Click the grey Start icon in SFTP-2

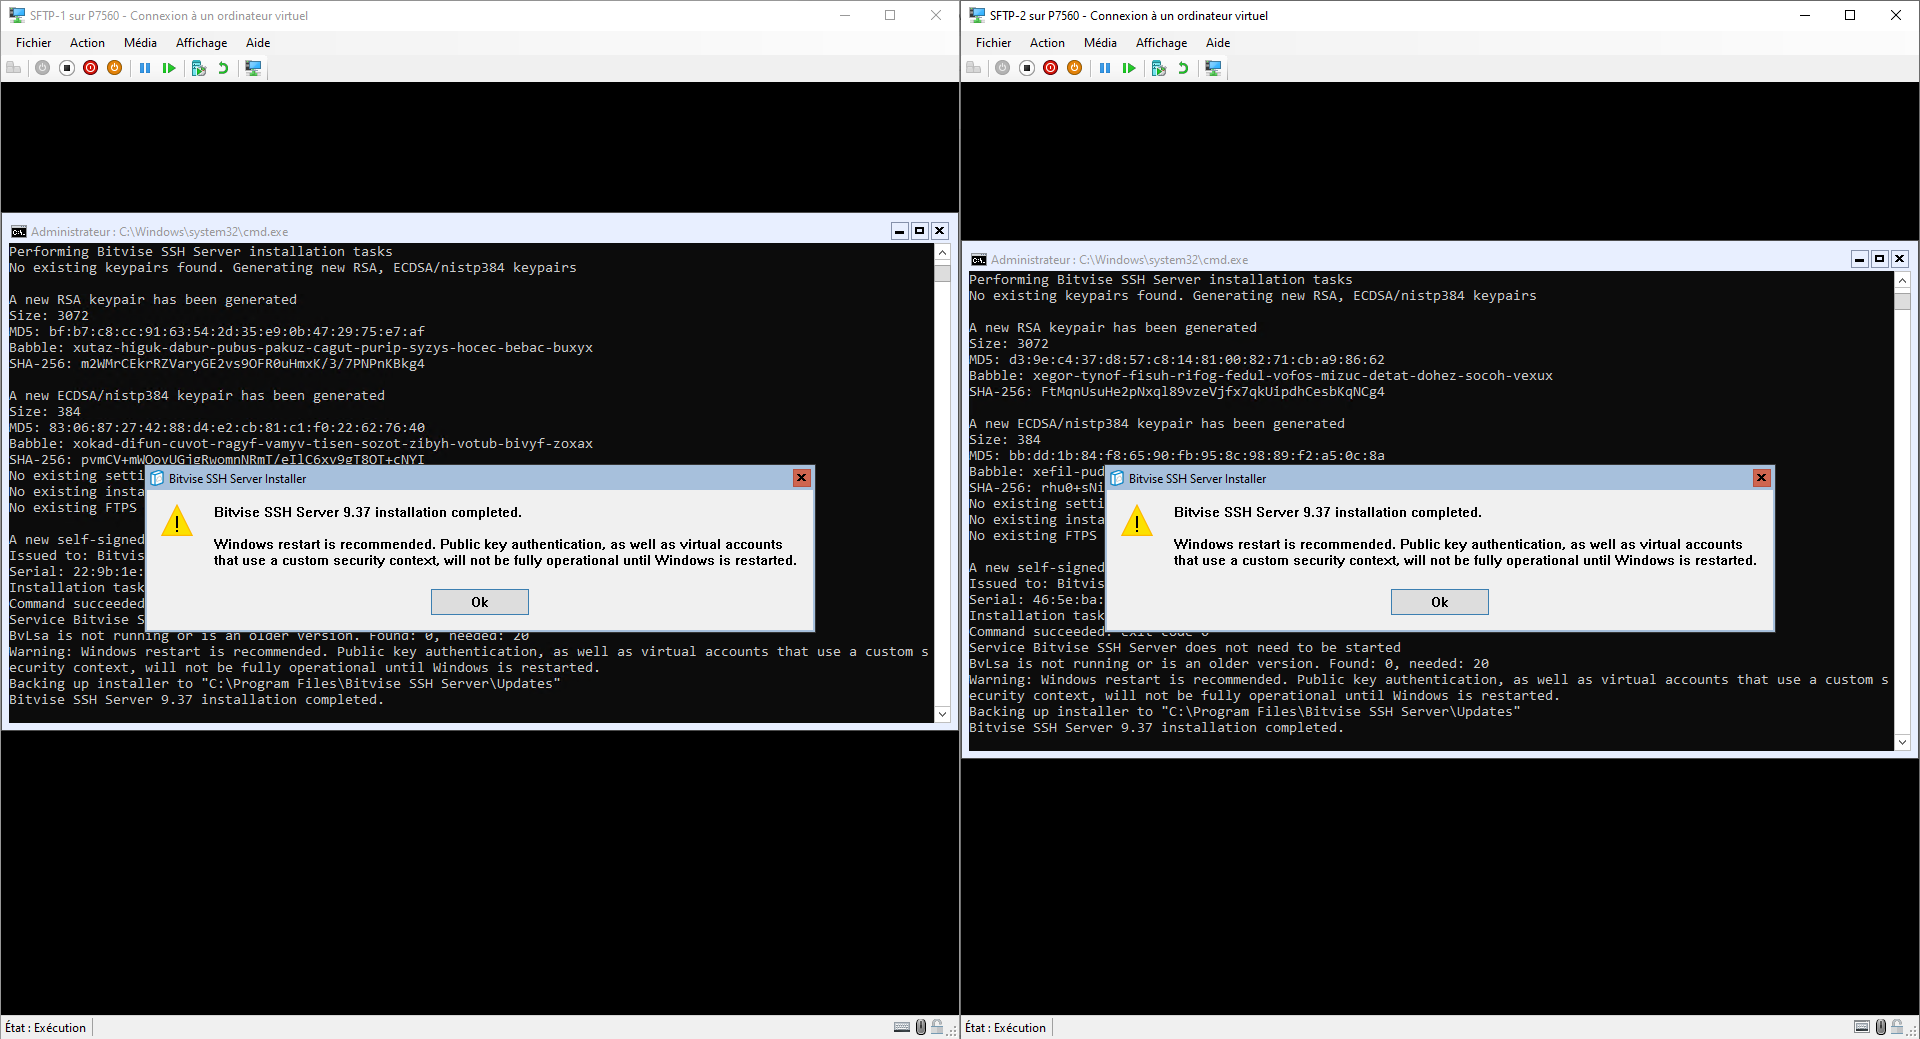pos(1002,68)
